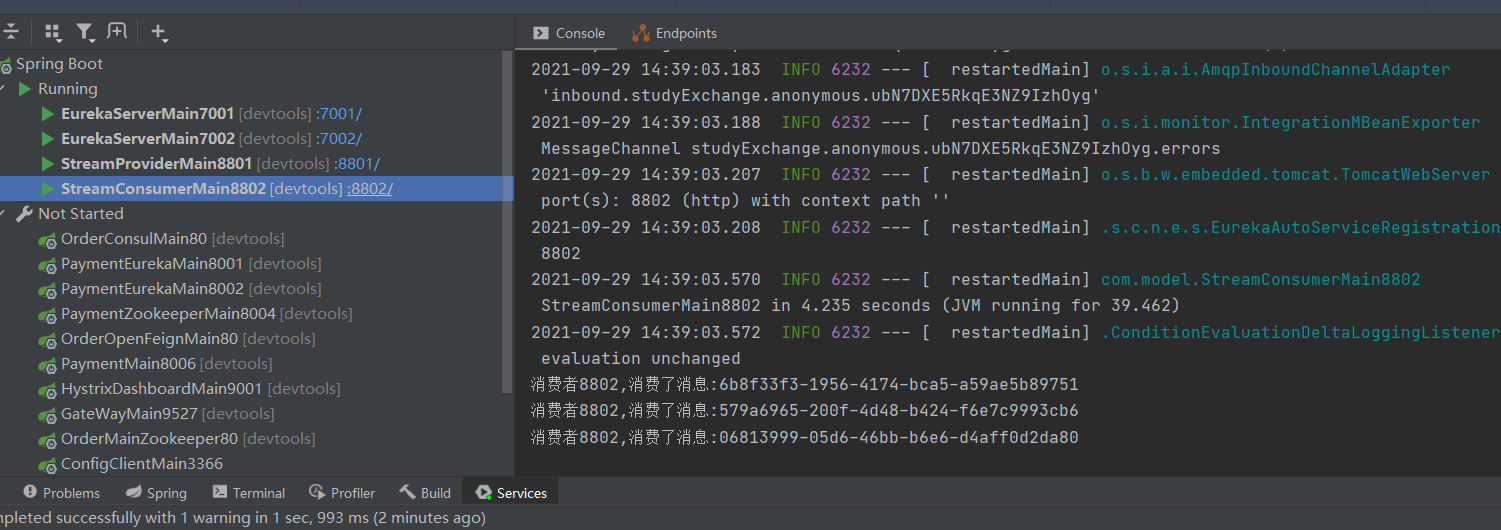Click the run icon of StreamConsumerMain8802

[48, 189]
